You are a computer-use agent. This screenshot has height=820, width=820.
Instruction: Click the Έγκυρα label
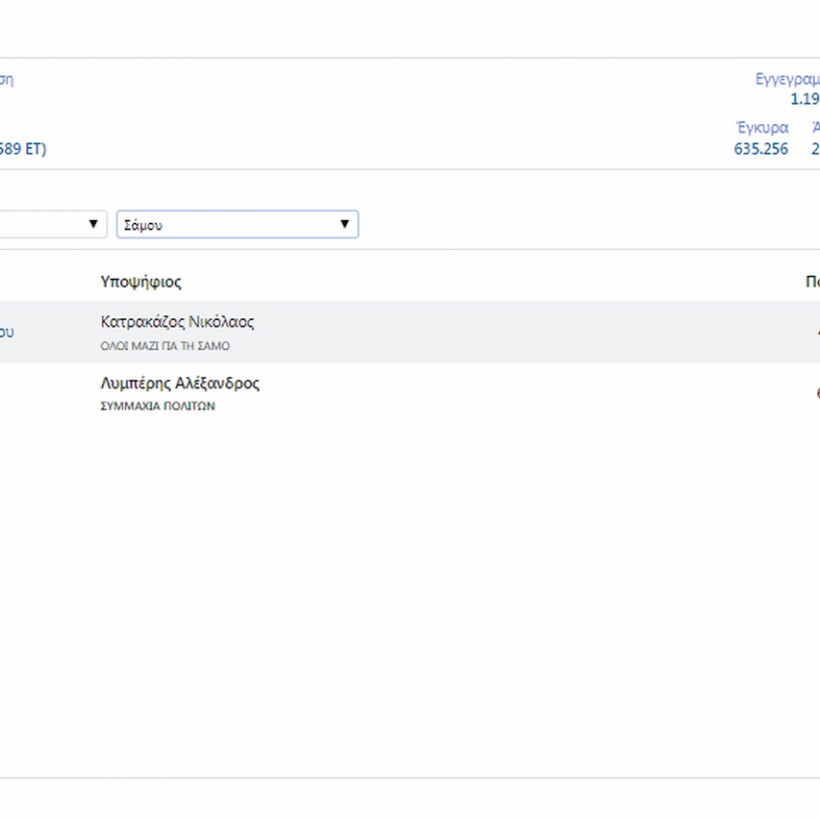pos(761,128)
